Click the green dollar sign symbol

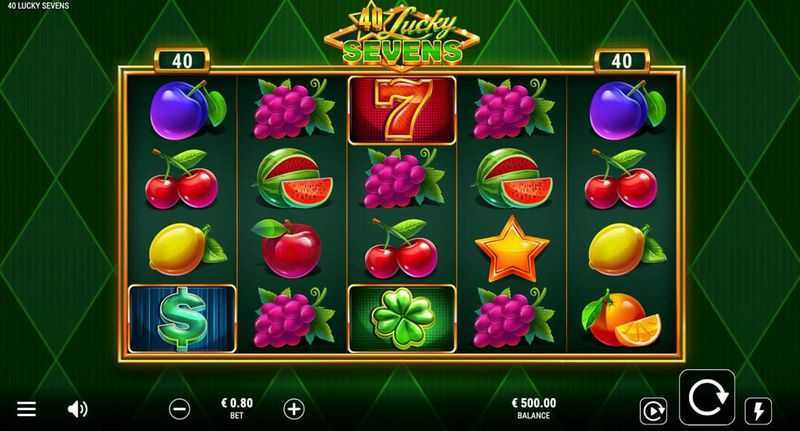(183, 319)
